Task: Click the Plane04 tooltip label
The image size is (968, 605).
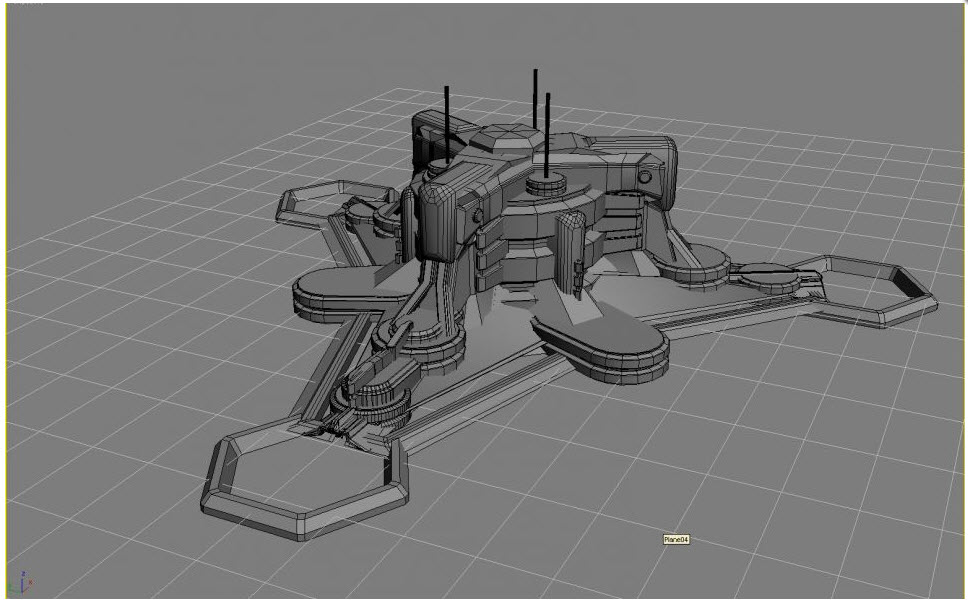Action: [x=676, y=540]
